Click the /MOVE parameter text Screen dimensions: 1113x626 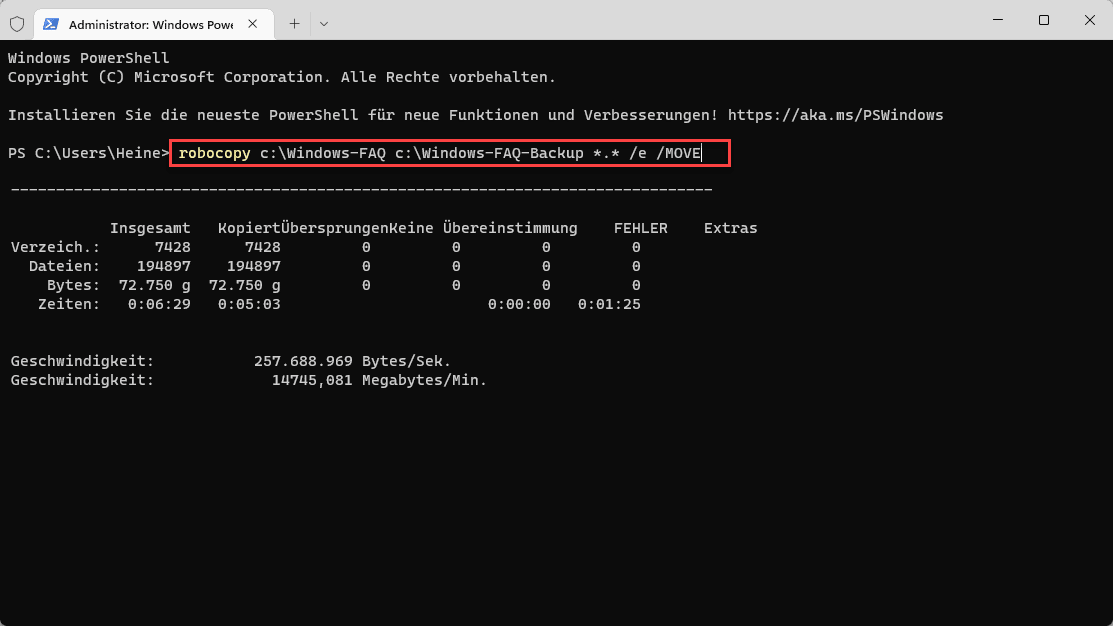pyautogui.click(x=678, y=153)
